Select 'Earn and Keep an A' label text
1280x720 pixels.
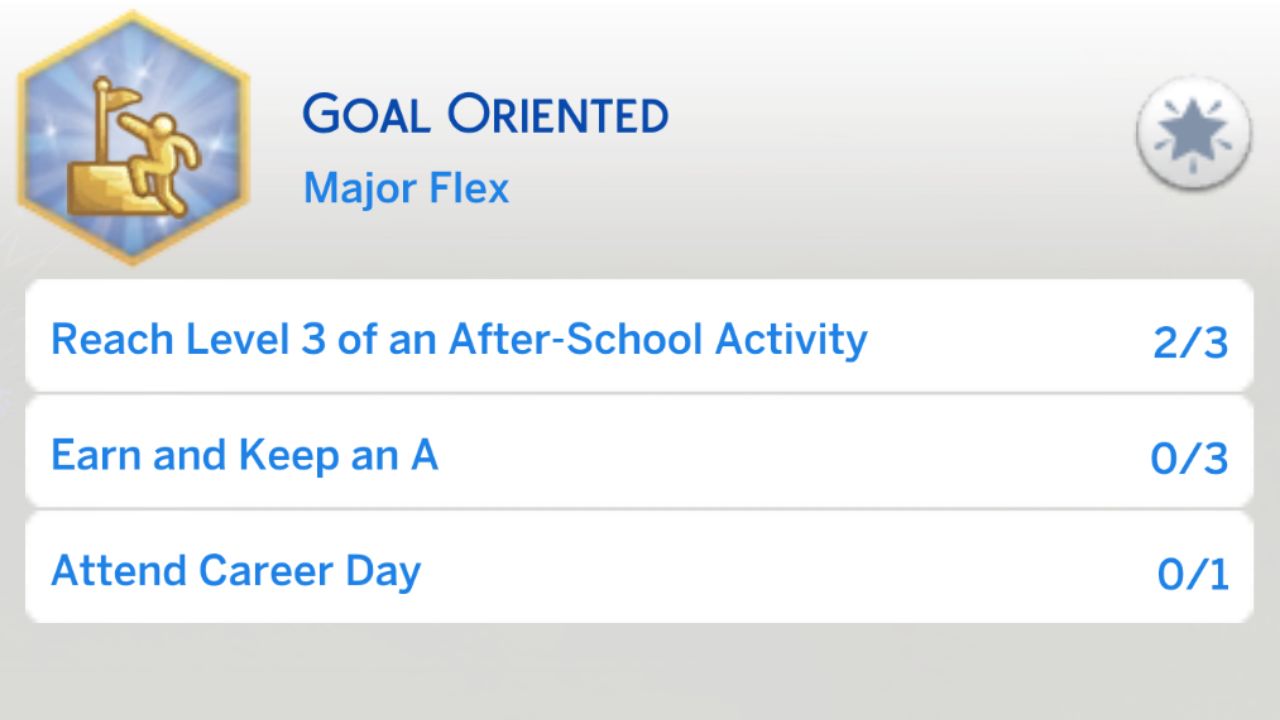[x=244, y=454]
